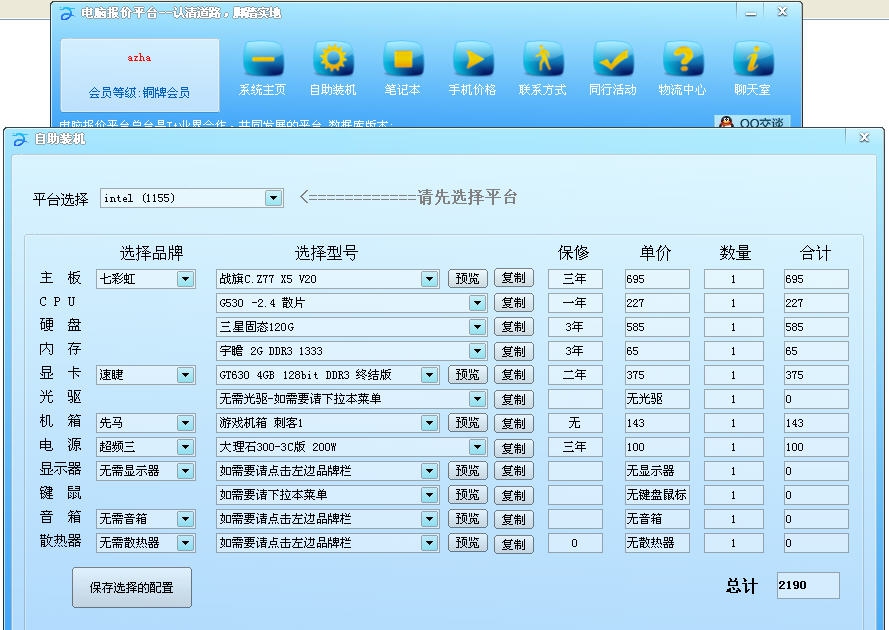
Task: Expand the 显卡 model dropdown GT630 4GB
Action: pyautogui.click(x=429, y=375)
